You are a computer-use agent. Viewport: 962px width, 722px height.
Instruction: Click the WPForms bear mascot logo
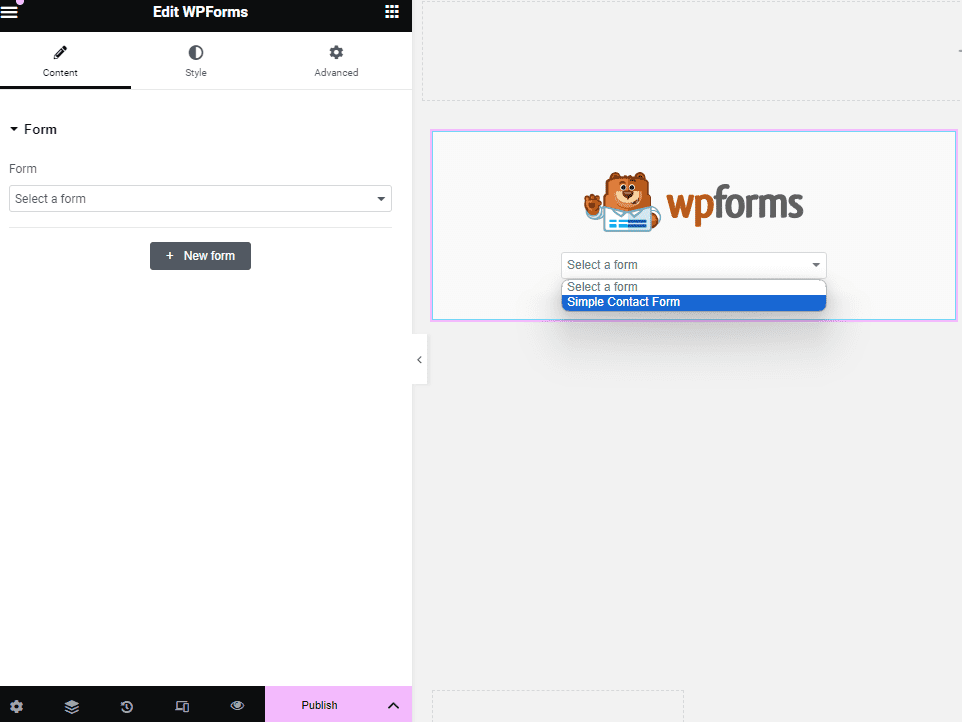[620, 202]
